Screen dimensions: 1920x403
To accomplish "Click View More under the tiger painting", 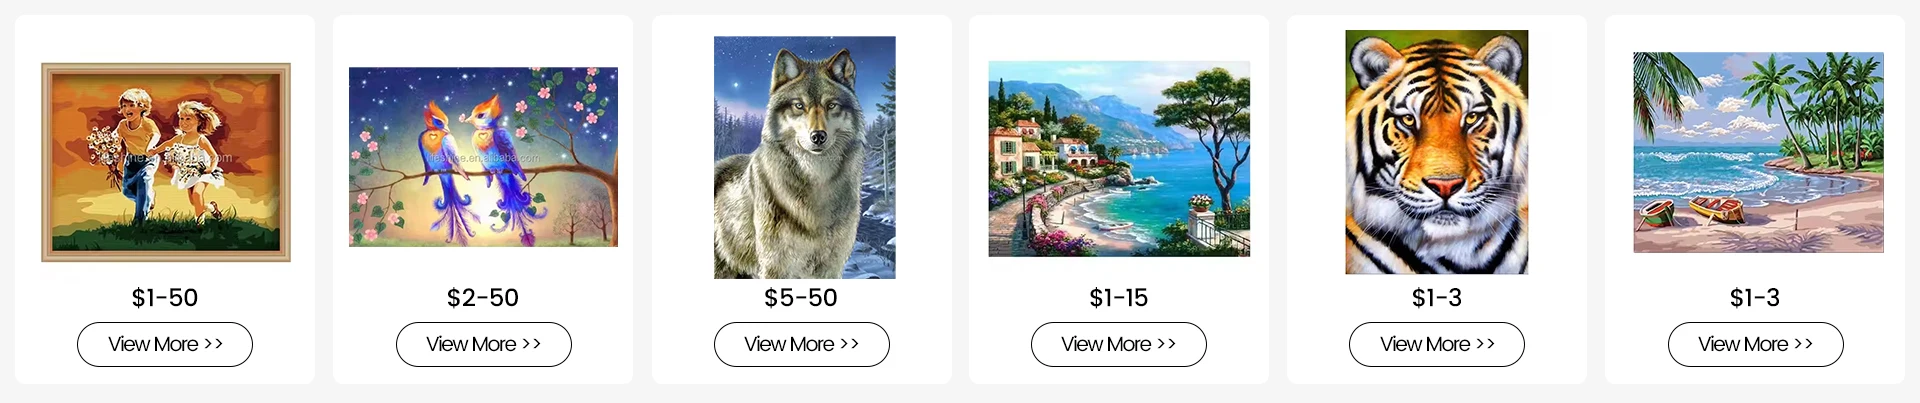I will pos(1436,344).
